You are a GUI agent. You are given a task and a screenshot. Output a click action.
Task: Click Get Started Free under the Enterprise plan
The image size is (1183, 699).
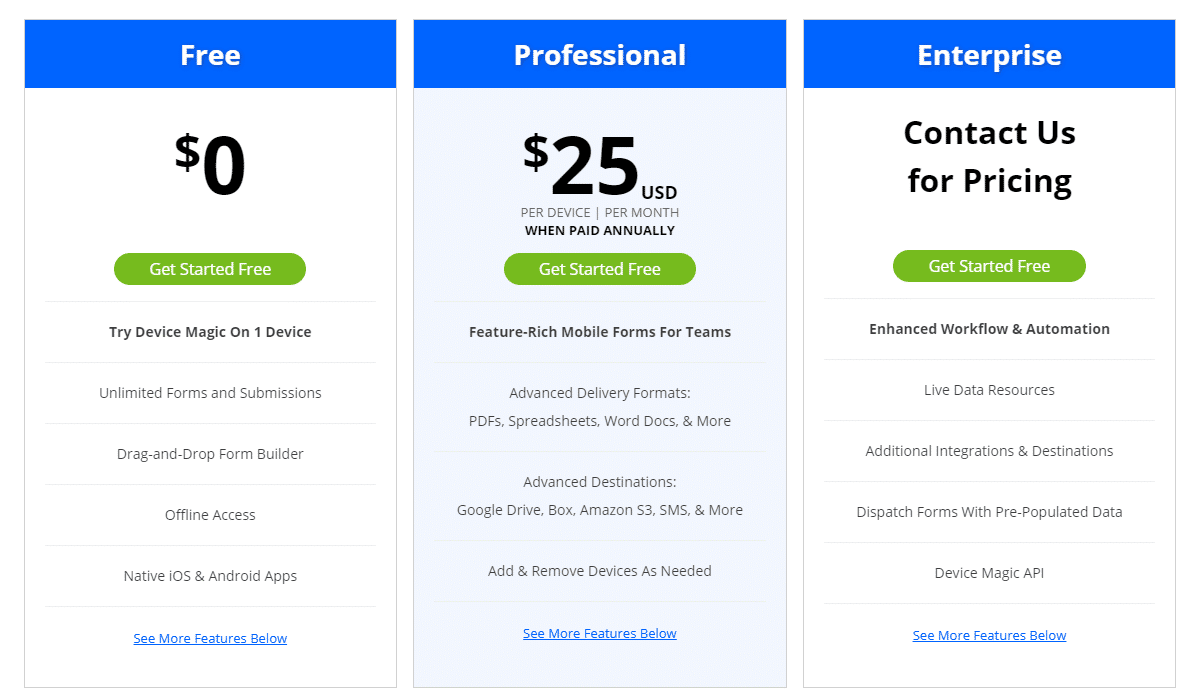coord(989,266)
